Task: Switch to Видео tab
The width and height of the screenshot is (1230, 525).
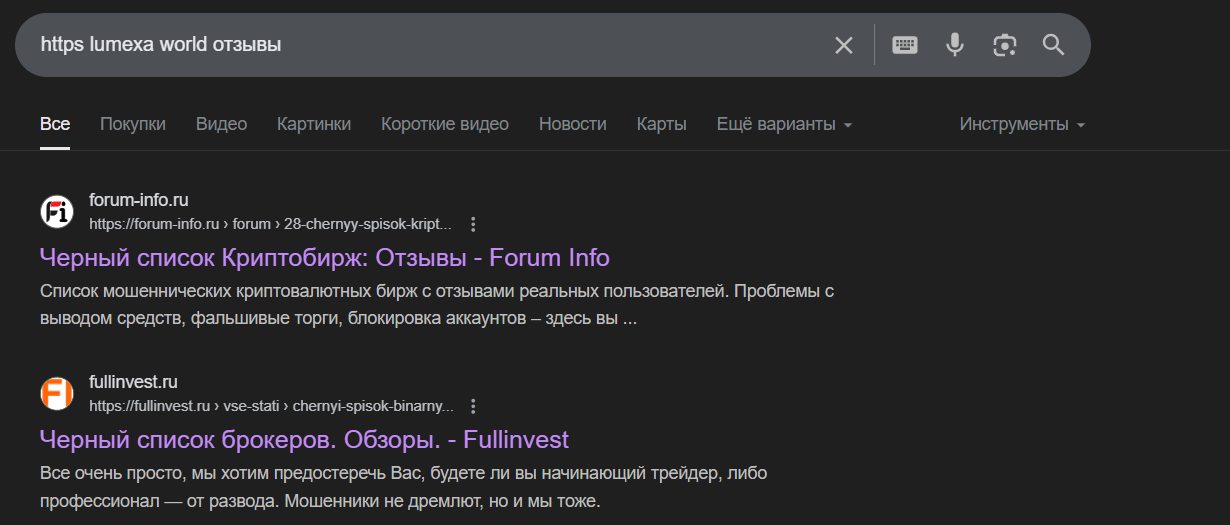Action: [221, 124]
